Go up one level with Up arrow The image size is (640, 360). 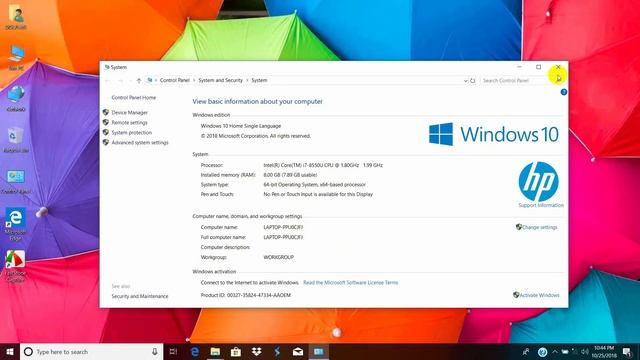point(139,80)
